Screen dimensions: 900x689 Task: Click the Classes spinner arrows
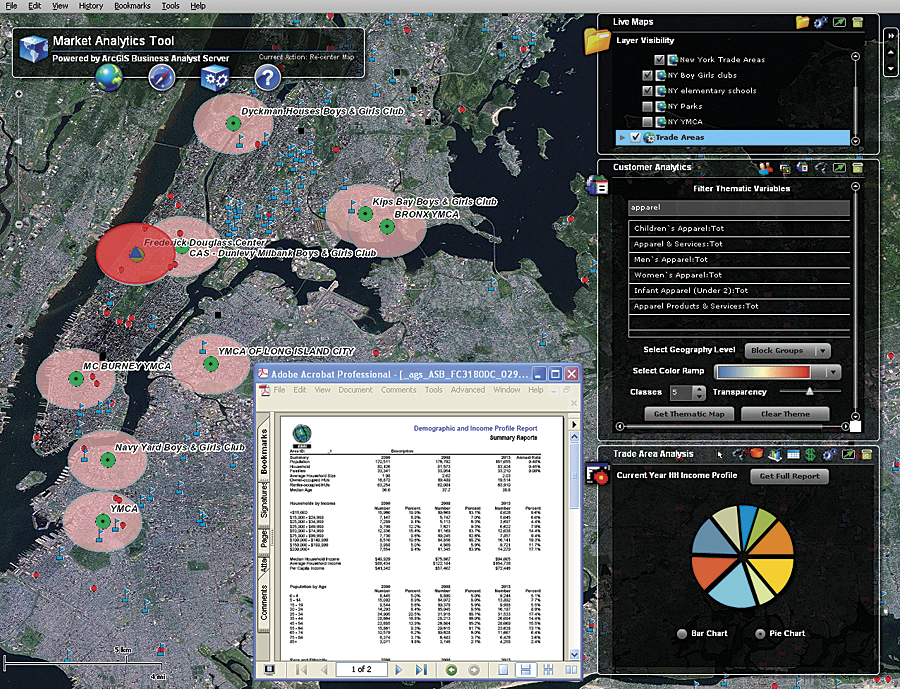pyautogui.click(x=699, y=393)
